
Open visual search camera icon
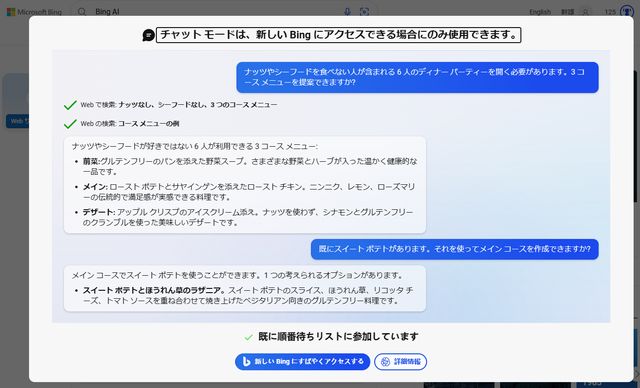(x=364, y=12)
